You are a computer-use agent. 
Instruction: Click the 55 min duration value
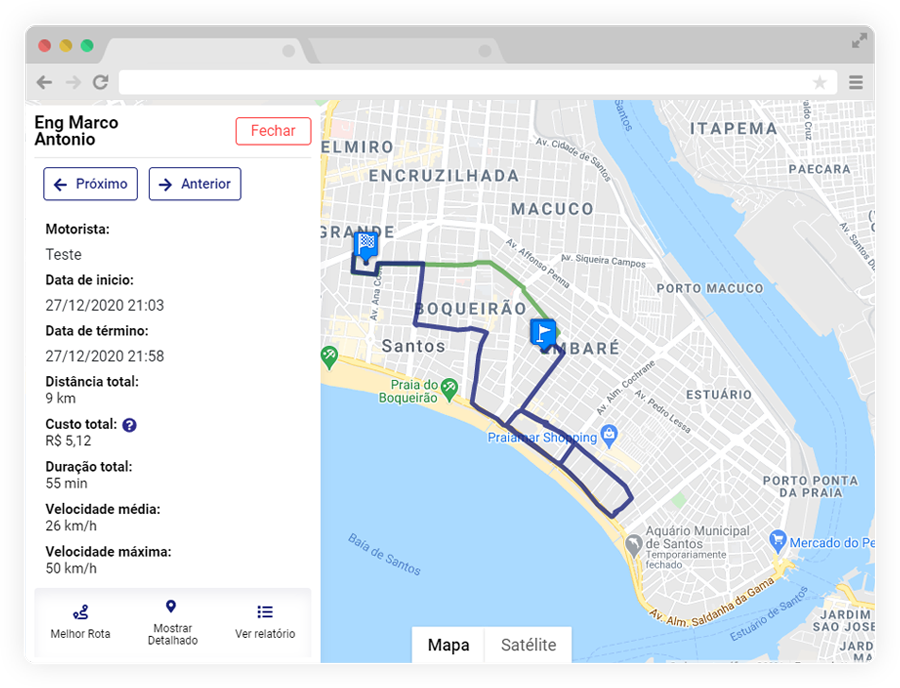point(67,483)
